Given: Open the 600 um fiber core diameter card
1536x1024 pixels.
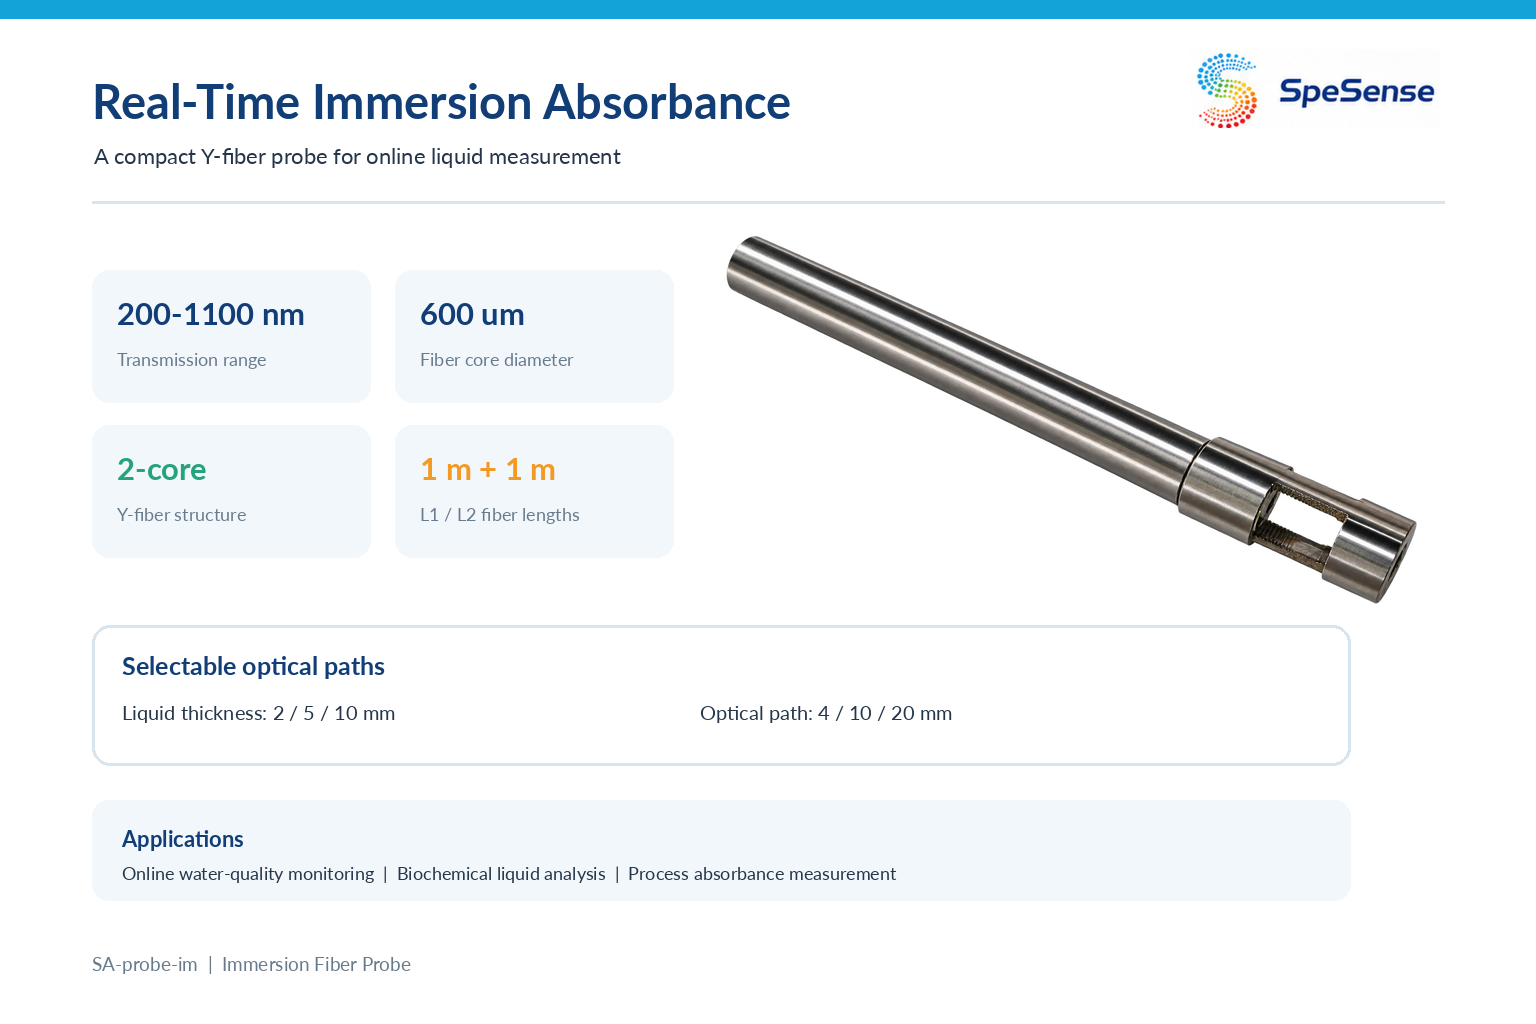Looking at the screenshot, I should pyautogui.click(x=534, y=336).
